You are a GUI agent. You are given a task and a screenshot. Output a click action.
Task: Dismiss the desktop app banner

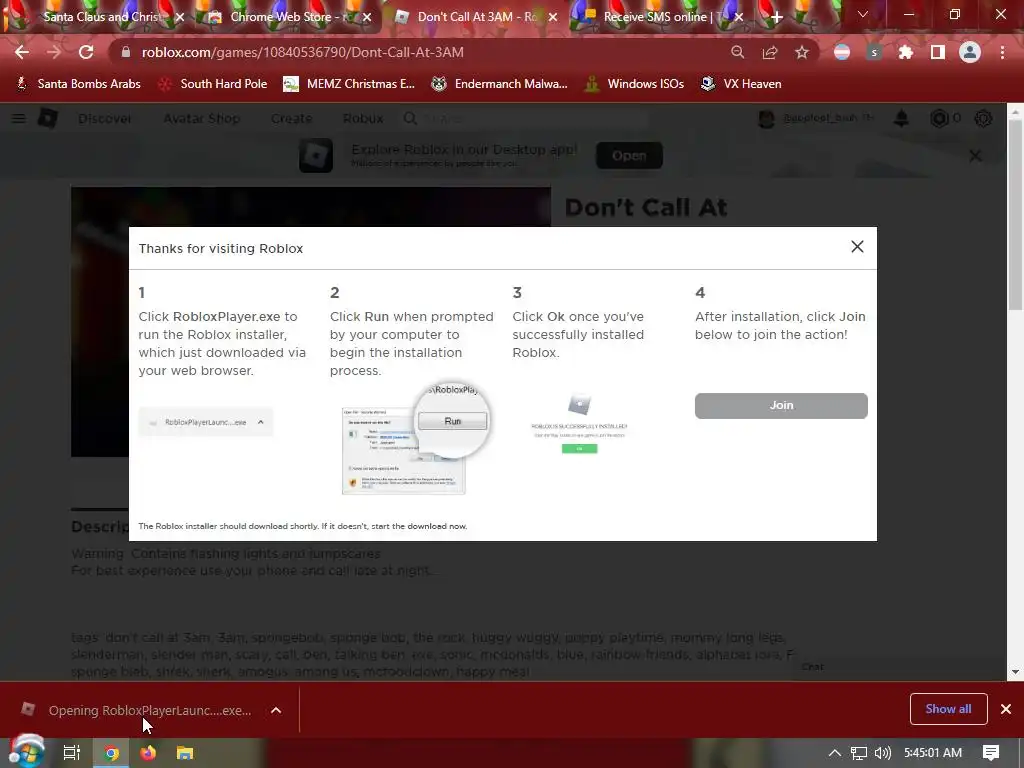(975, 155)
